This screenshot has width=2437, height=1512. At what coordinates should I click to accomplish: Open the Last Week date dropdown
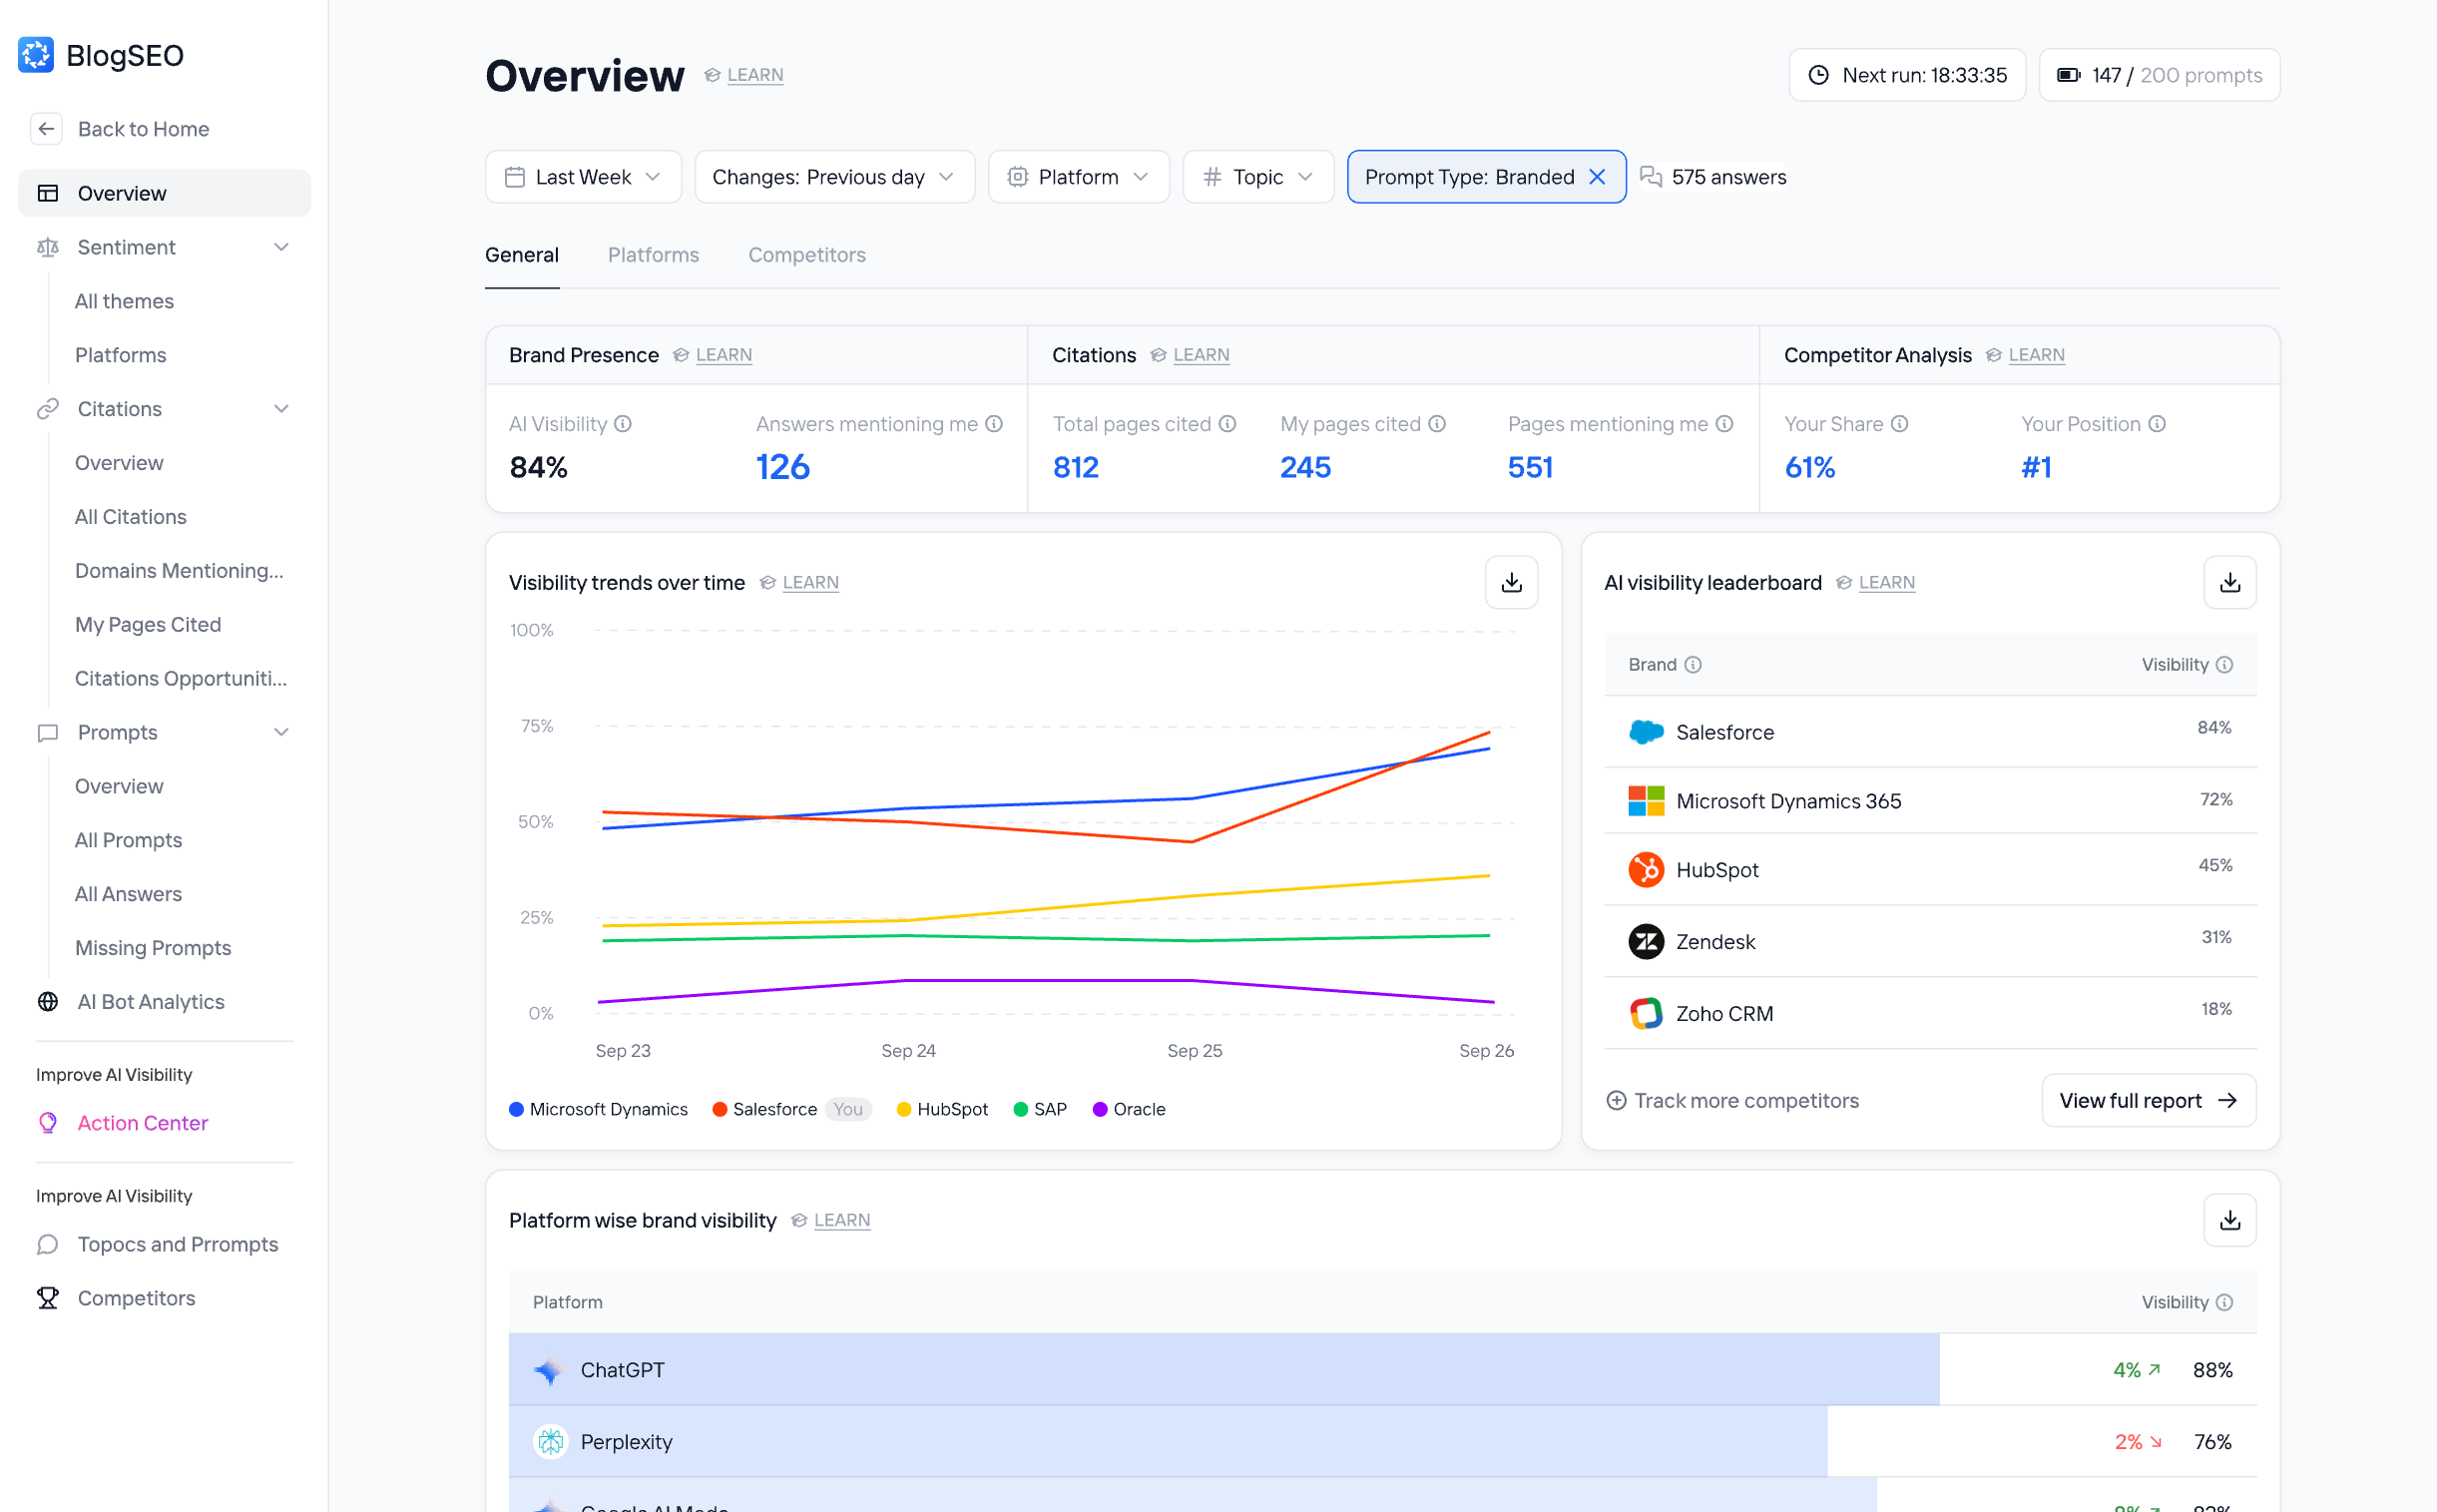point(583,177)
